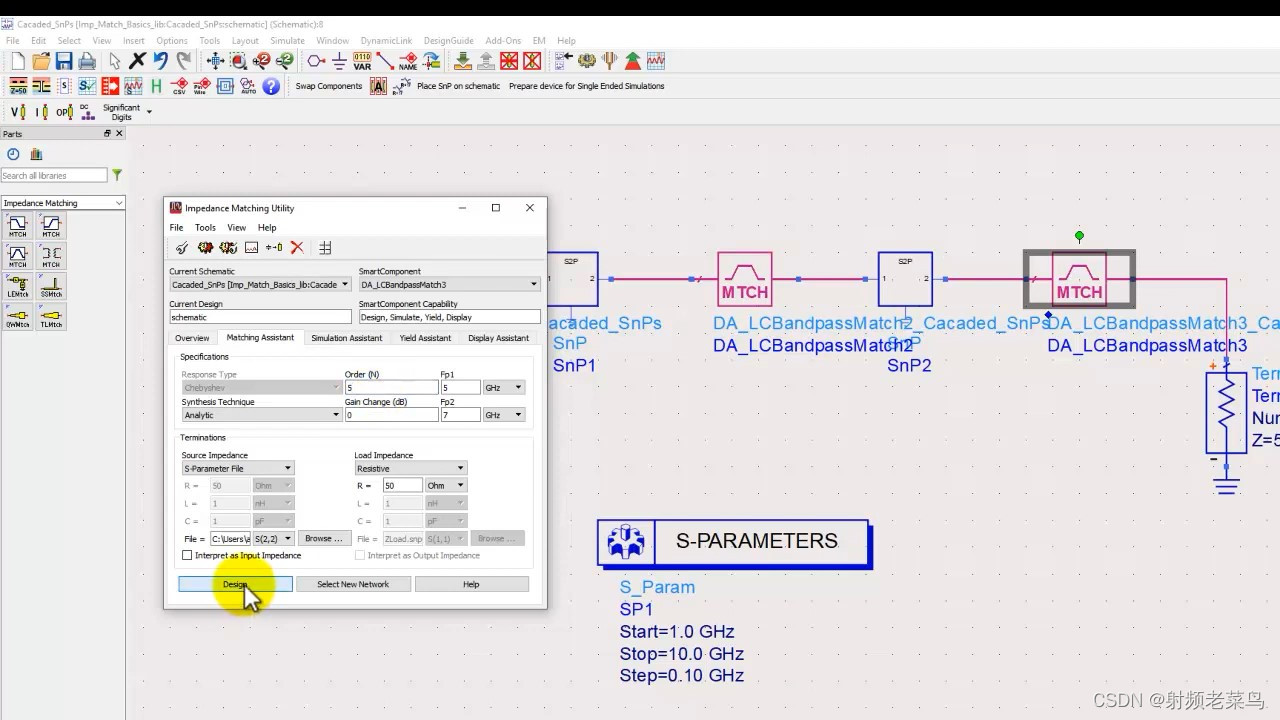Switch to the Simulation Assistant tab
Image resolution: width=1280 pixels, height=720 pixels.
tap(346, 338)
